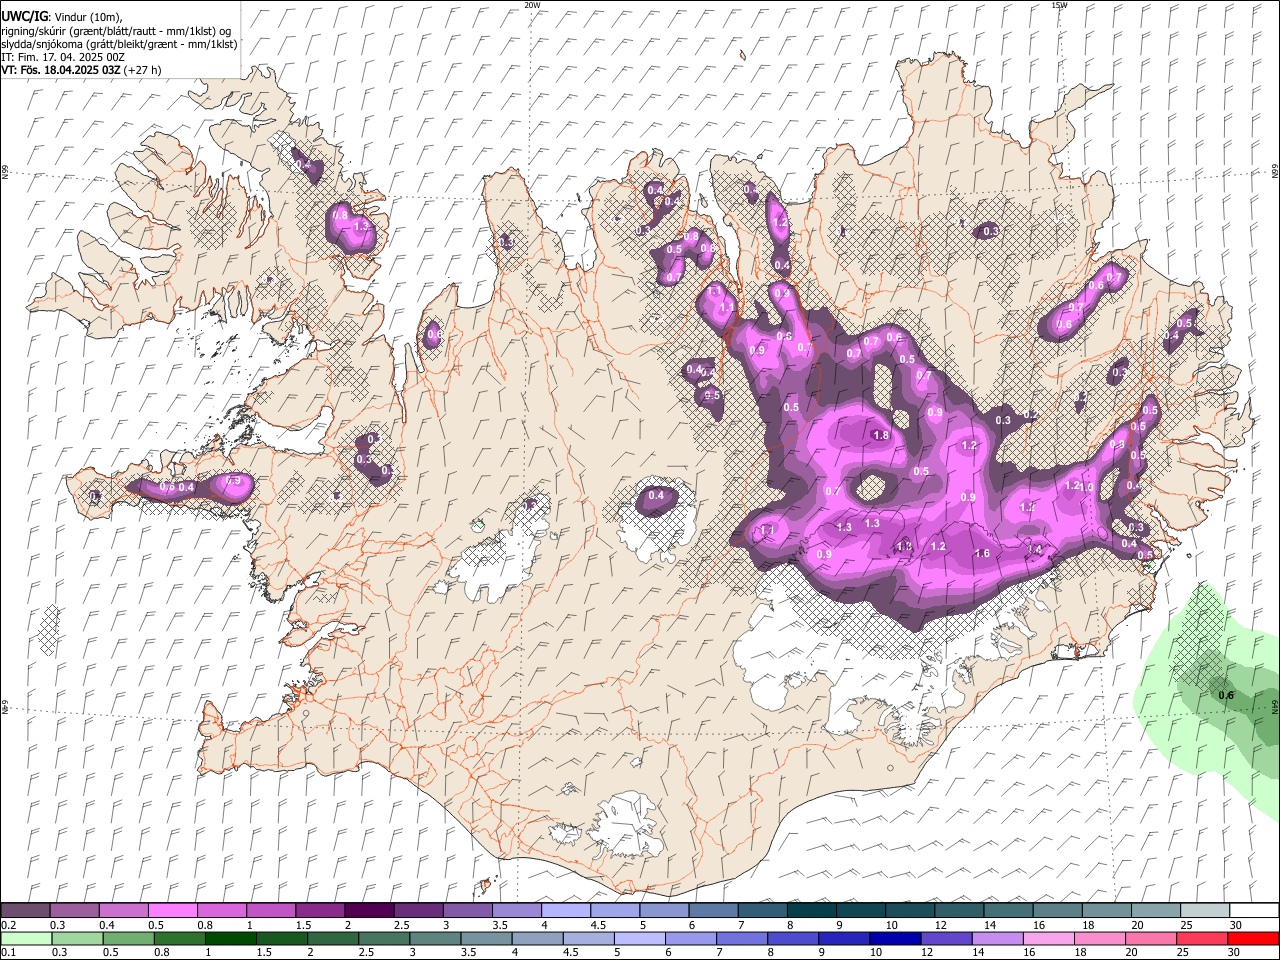Click the '0.4' value in isolated central purple patch
This screenshot has height=960, width=1280.
(656, 495)
